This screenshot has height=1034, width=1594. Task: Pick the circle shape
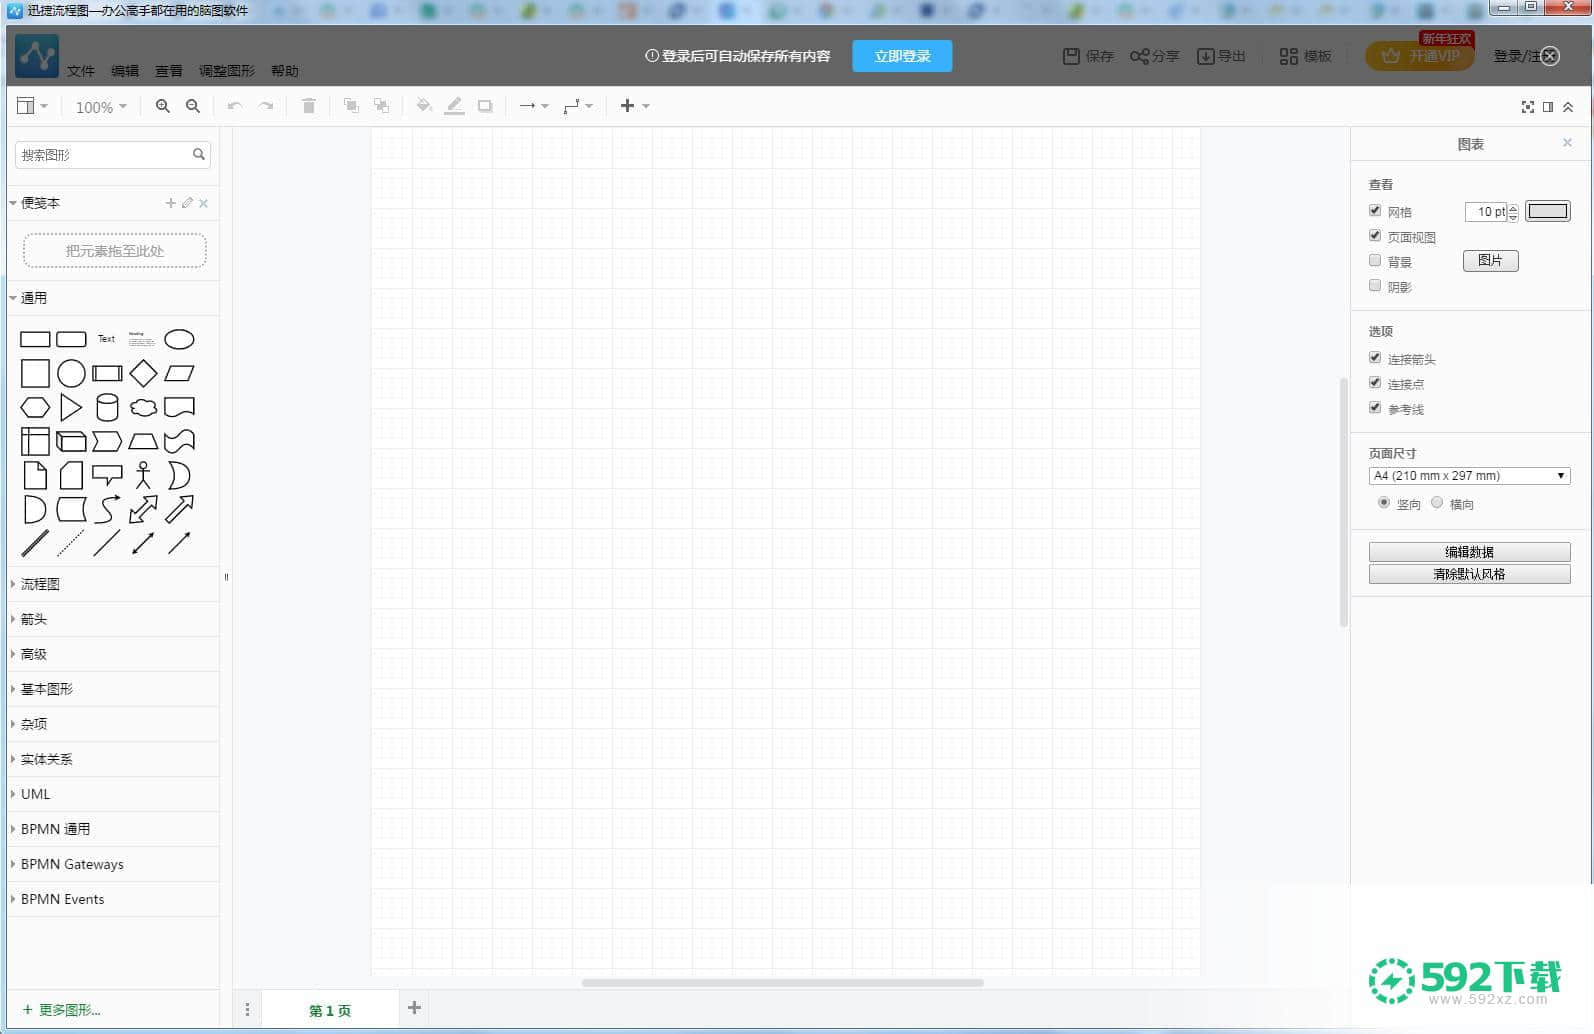71,373
